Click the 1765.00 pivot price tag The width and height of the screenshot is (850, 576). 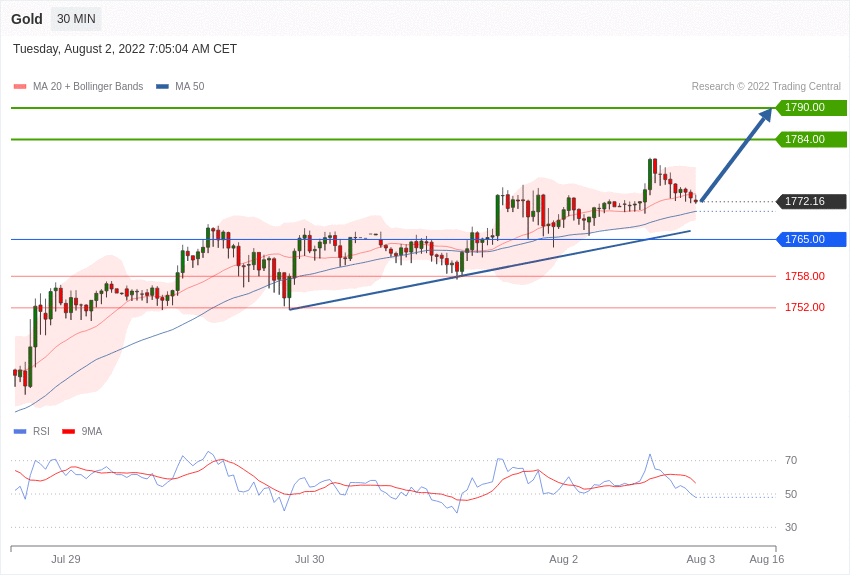pyautogui.click(x=812, y=239)
